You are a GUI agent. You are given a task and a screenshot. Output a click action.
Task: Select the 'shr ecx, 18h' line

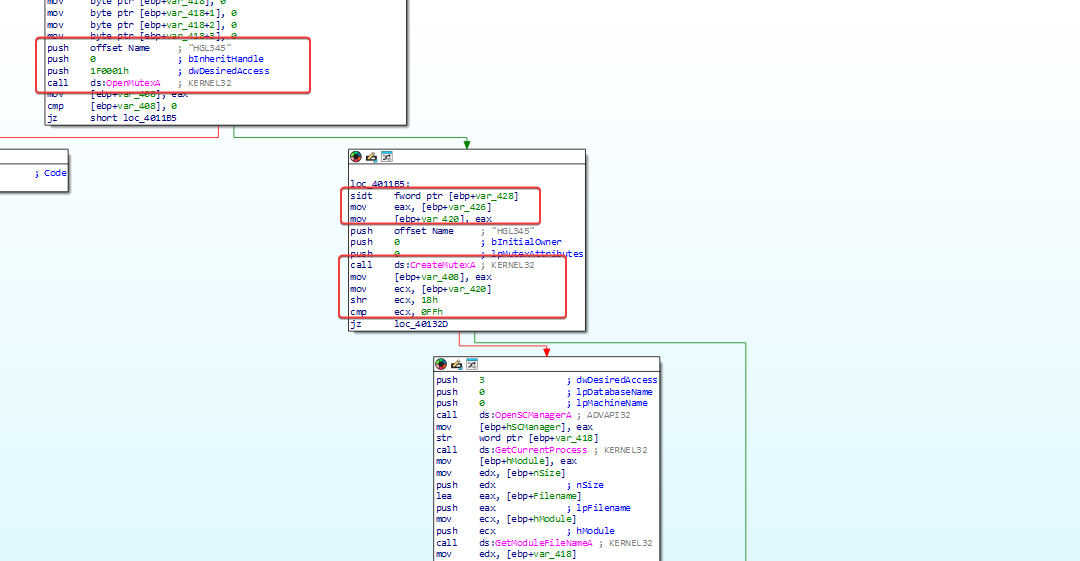[x=394, y=300]
